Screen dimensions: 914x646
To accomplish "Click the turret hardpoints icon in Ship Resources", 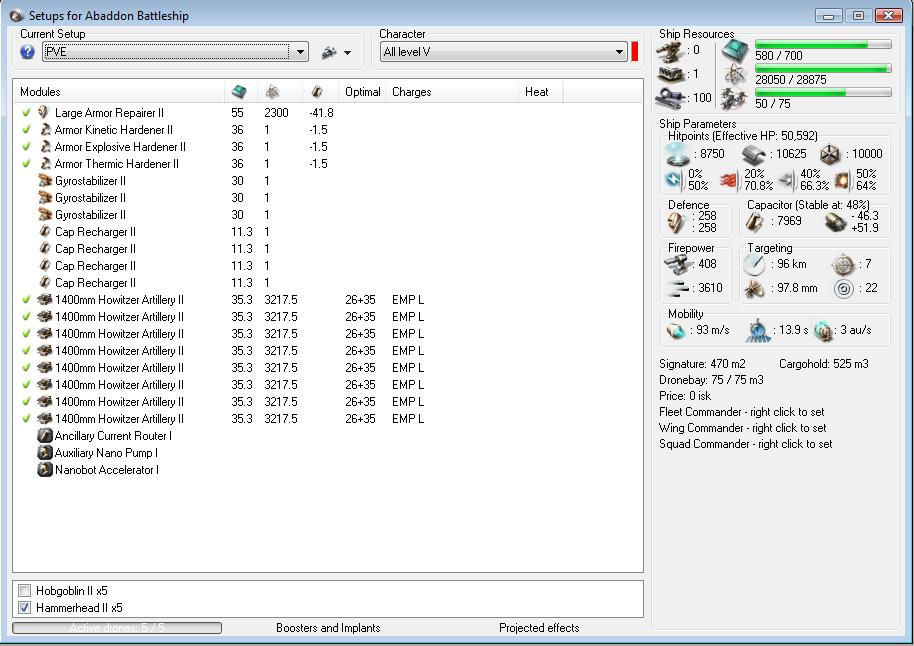I will [669, 51].
